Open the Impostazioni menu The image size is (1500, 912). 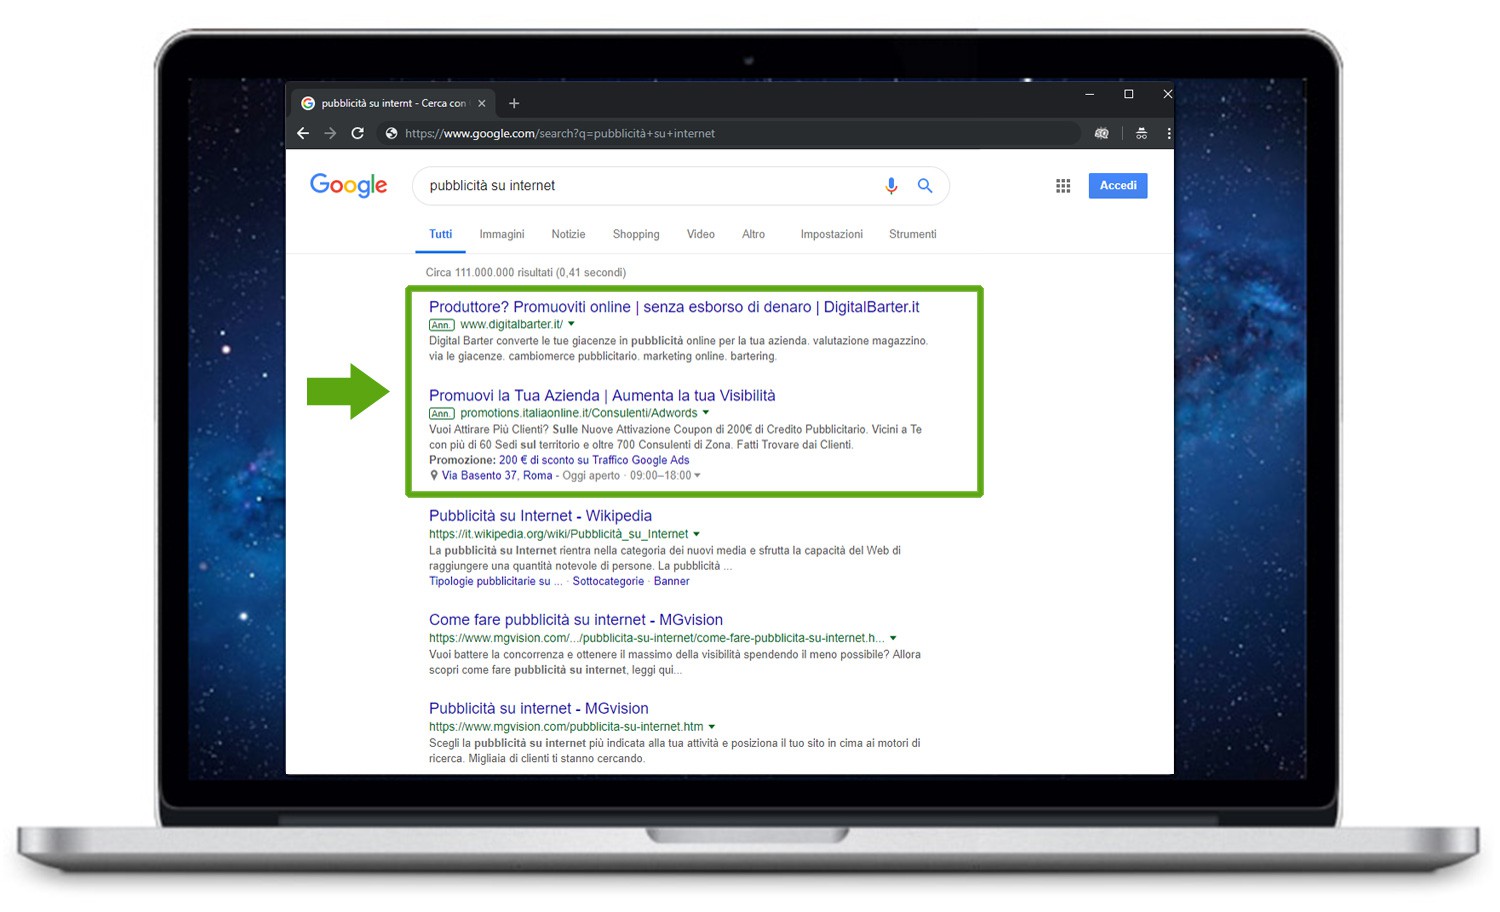(831, 234)
